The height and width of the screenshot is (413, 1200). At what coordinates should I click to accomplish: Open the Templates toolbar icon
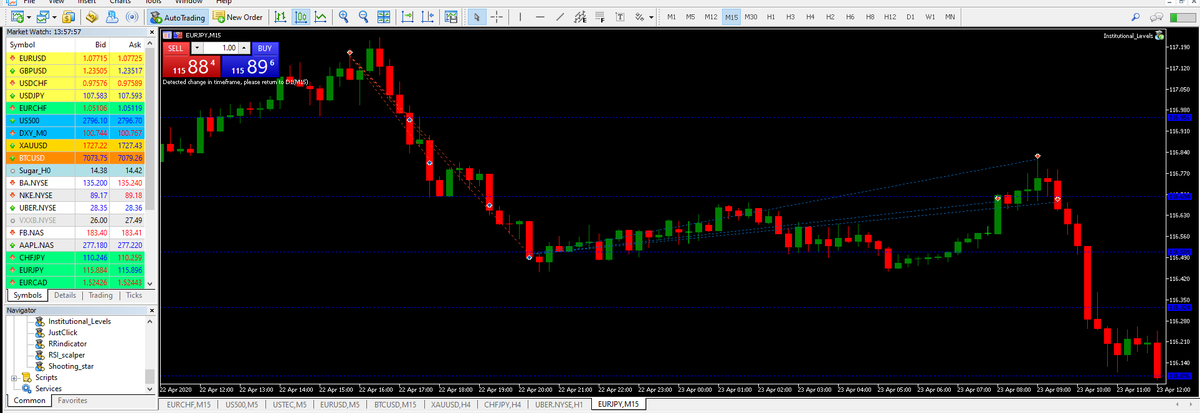point(451,17)
